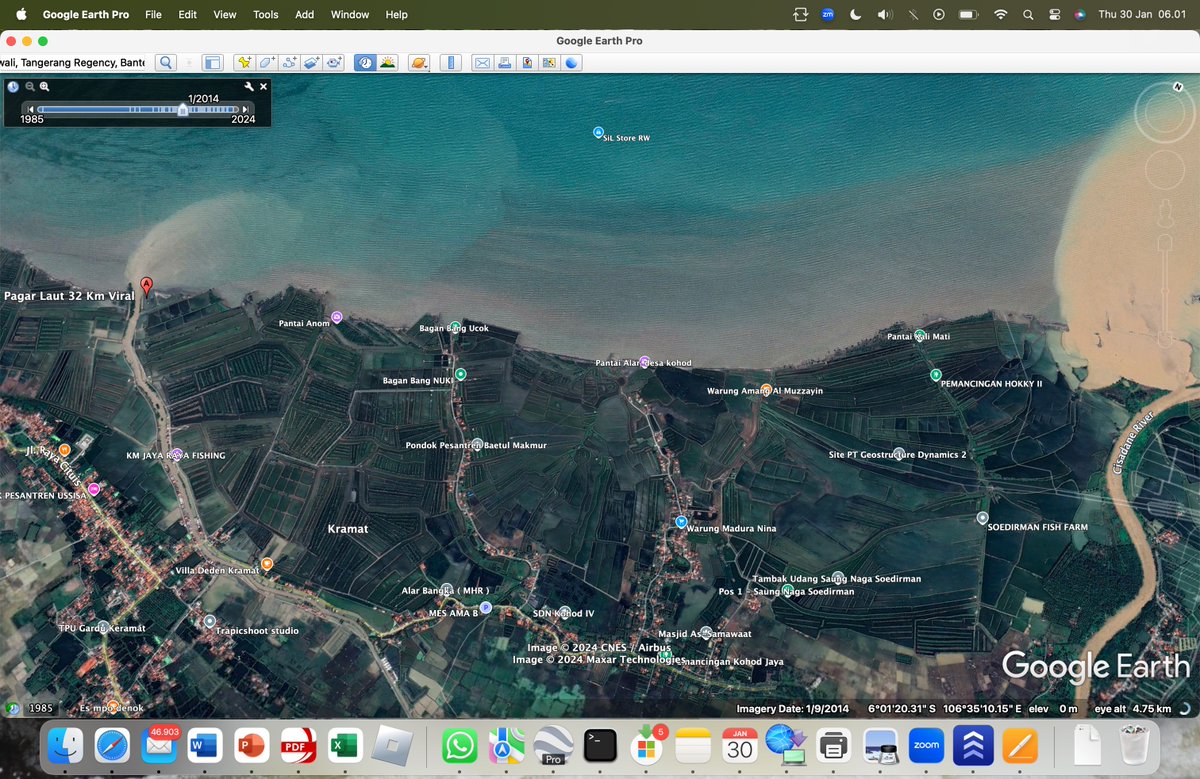
Task: Open the Tools menu
Action: click(266, 14)
